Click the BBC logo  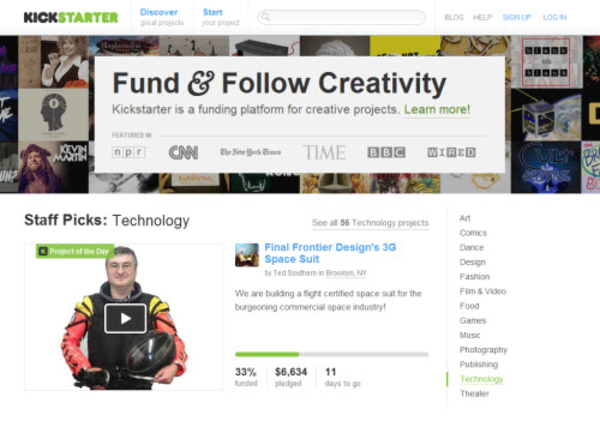click(386, 152)
